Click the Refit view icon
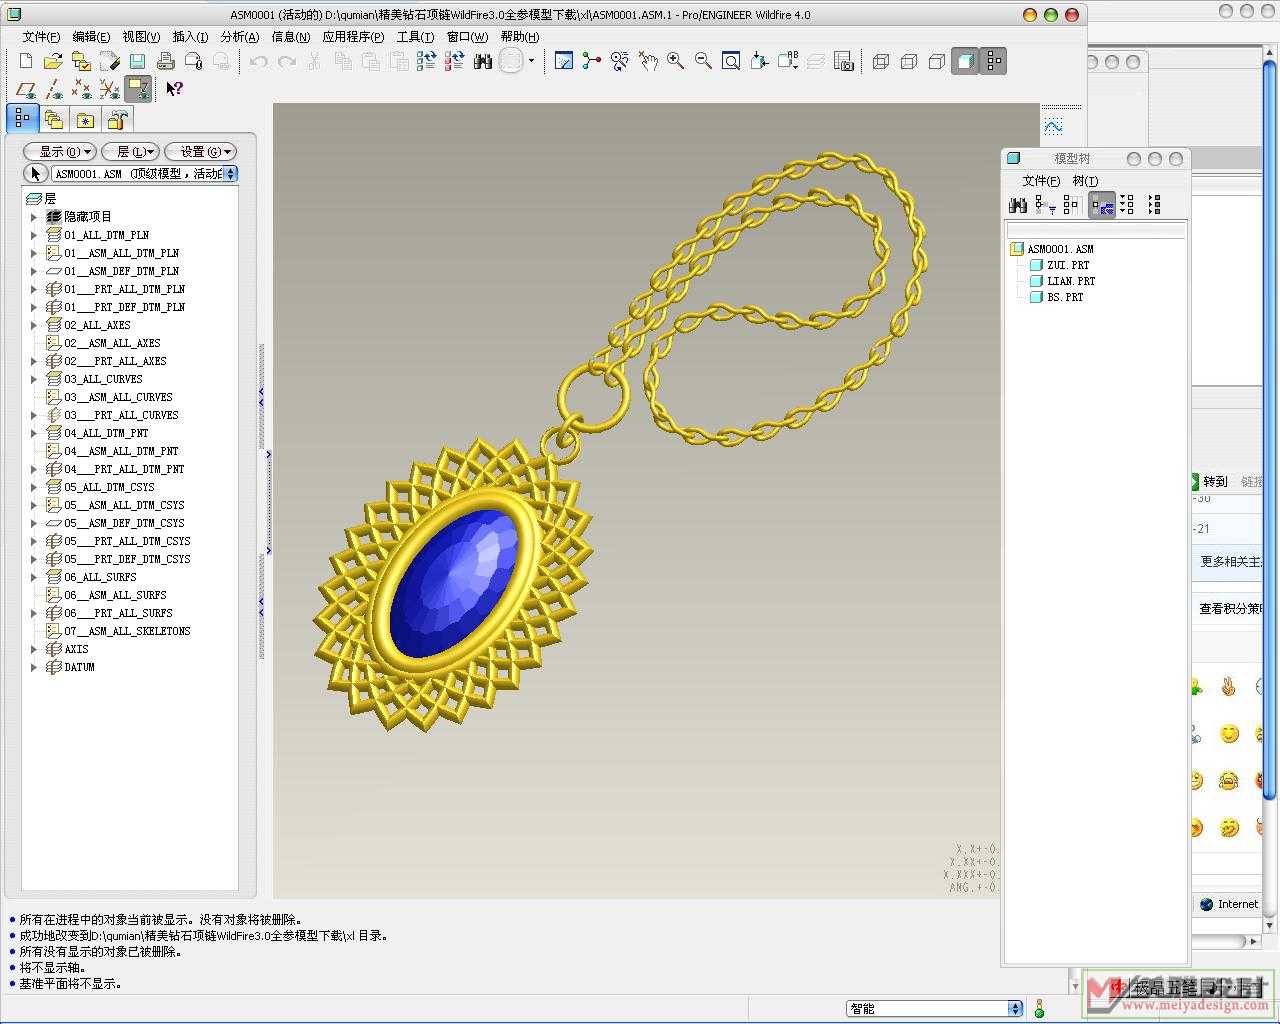Screen dimensions: 1280x1024 coord(731,61)
